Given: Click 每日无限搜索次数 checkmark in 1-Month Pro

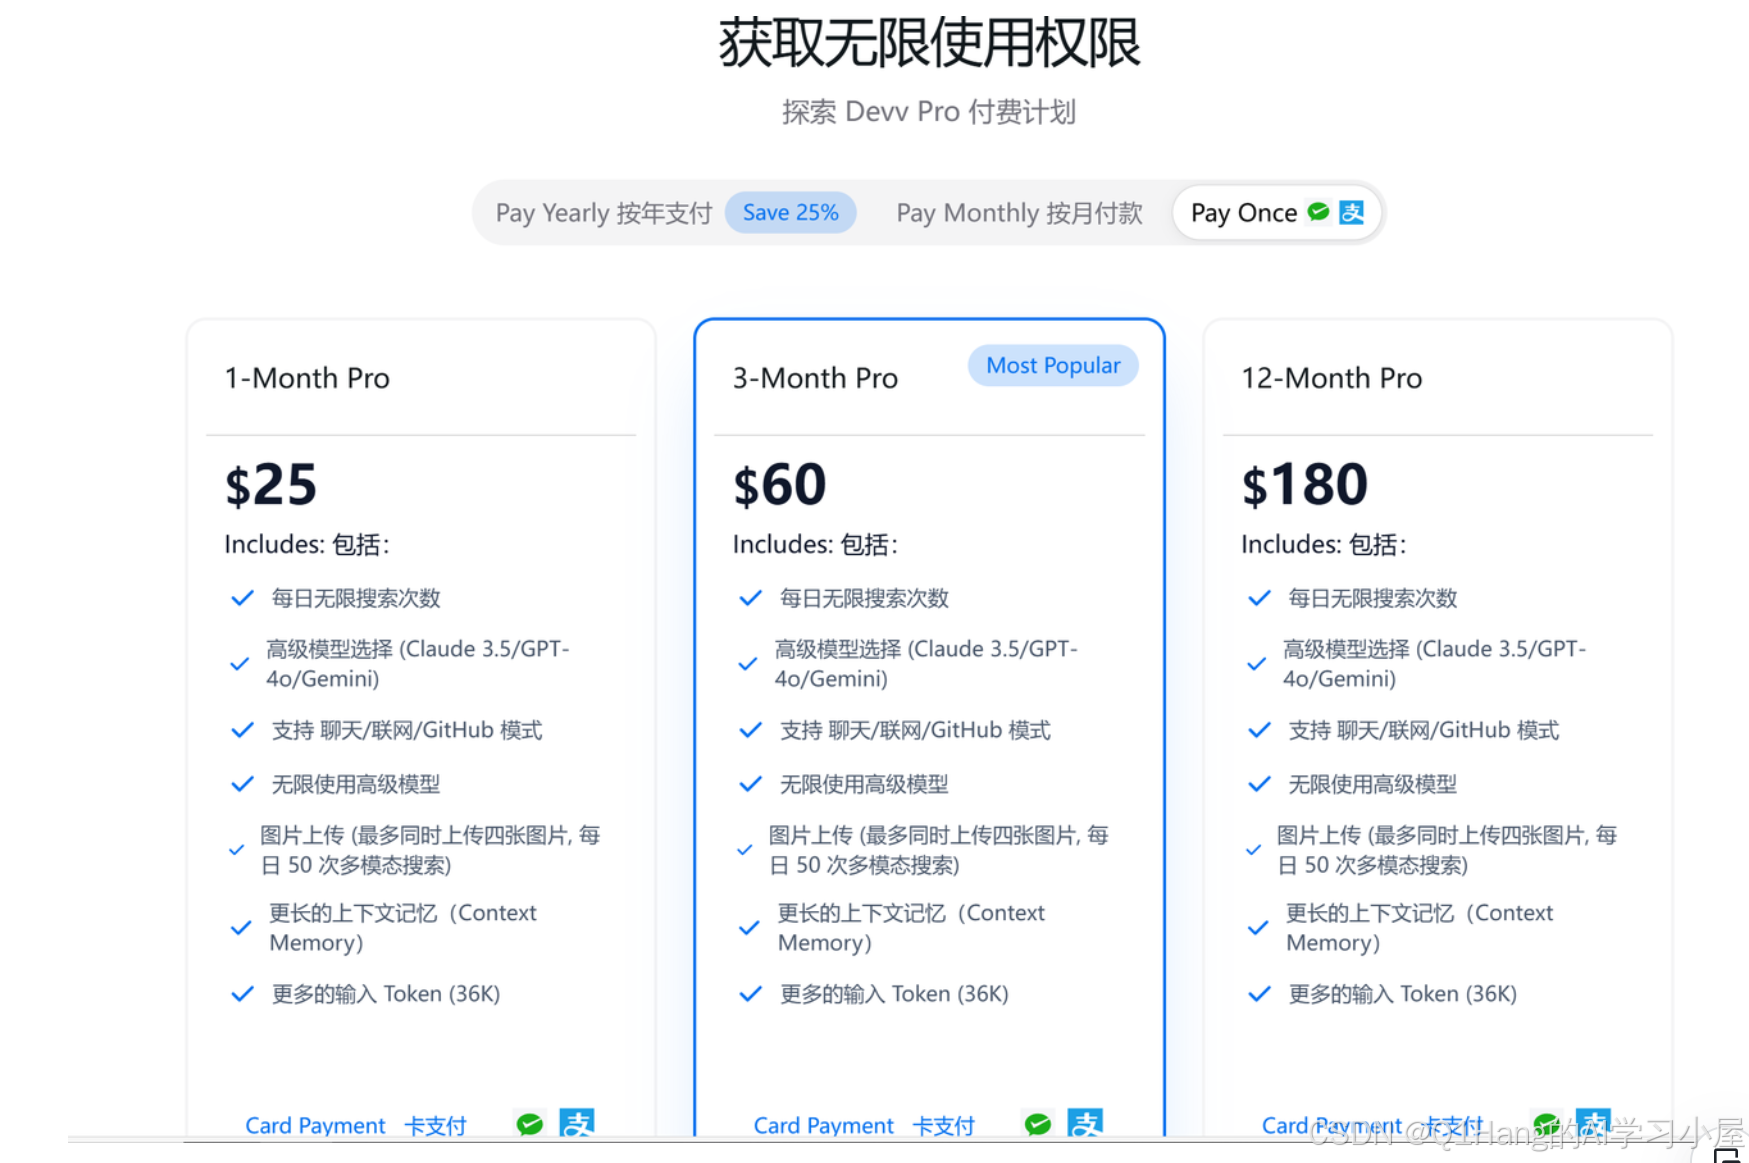Looking at the screenshot, I should coord(242,598).
